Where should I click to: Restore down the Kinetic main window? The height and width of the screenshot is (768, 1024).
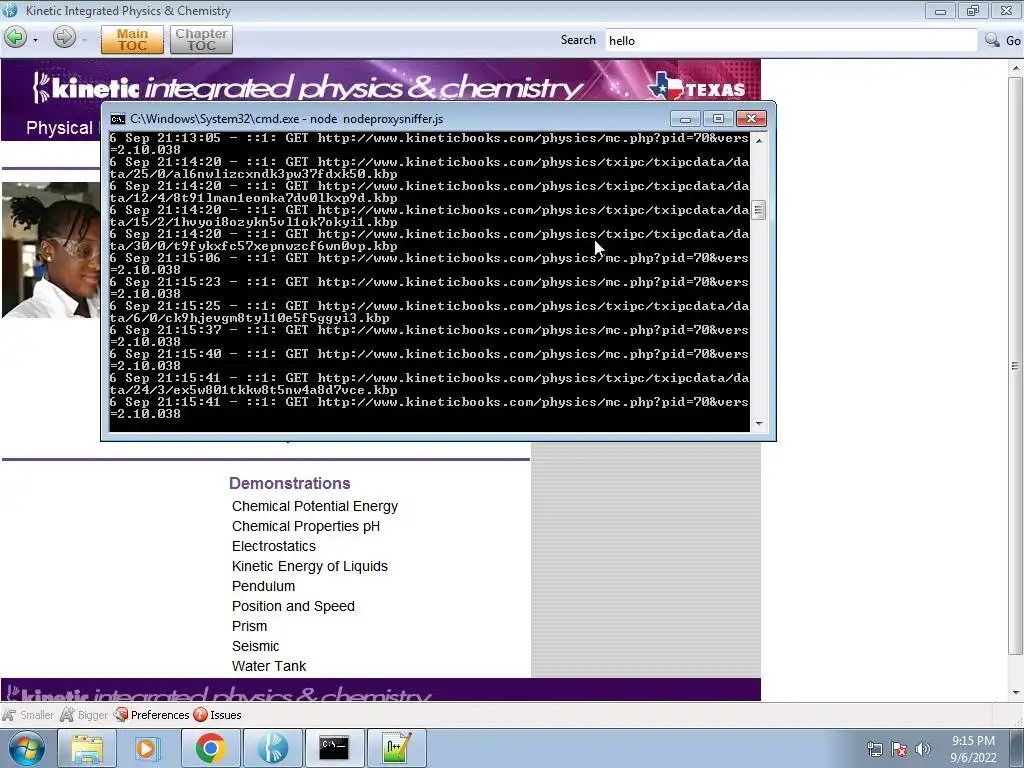(x=973, y=10)
